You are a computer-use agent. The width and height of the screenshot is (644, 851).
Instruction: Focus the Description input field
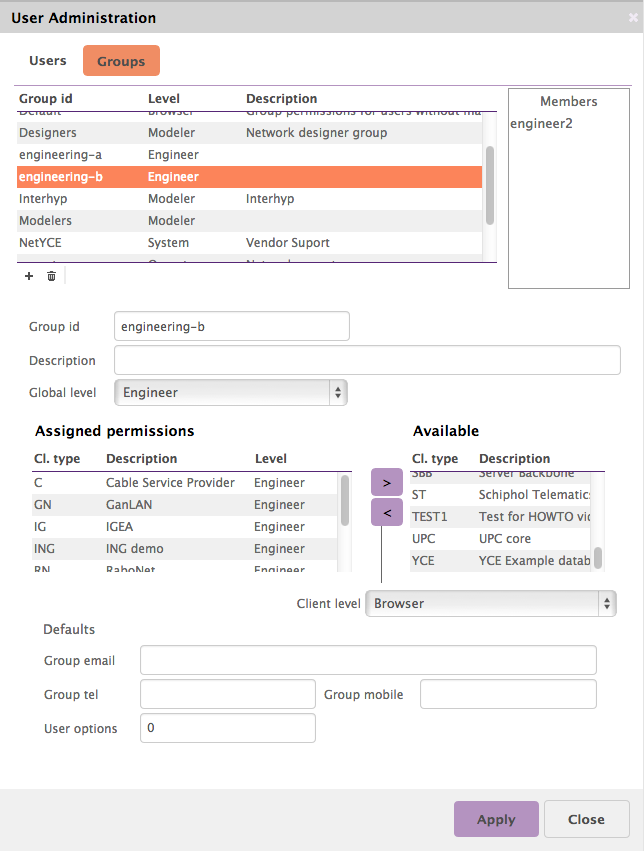tap(367, 361)
